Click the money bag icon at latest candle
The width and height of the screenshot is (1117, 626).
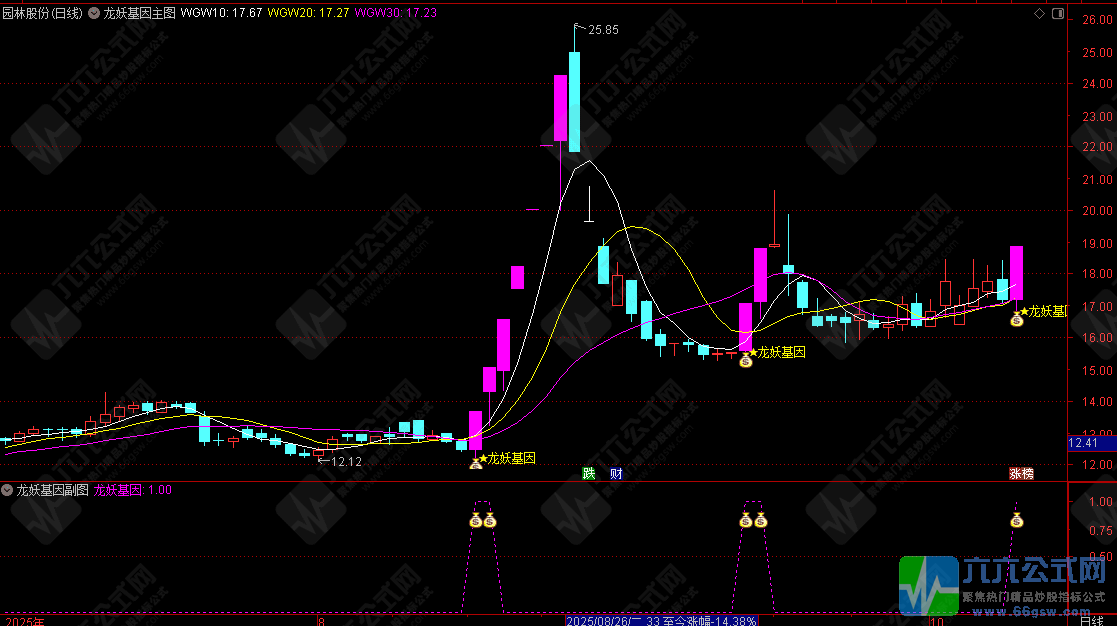point(1016,320)
